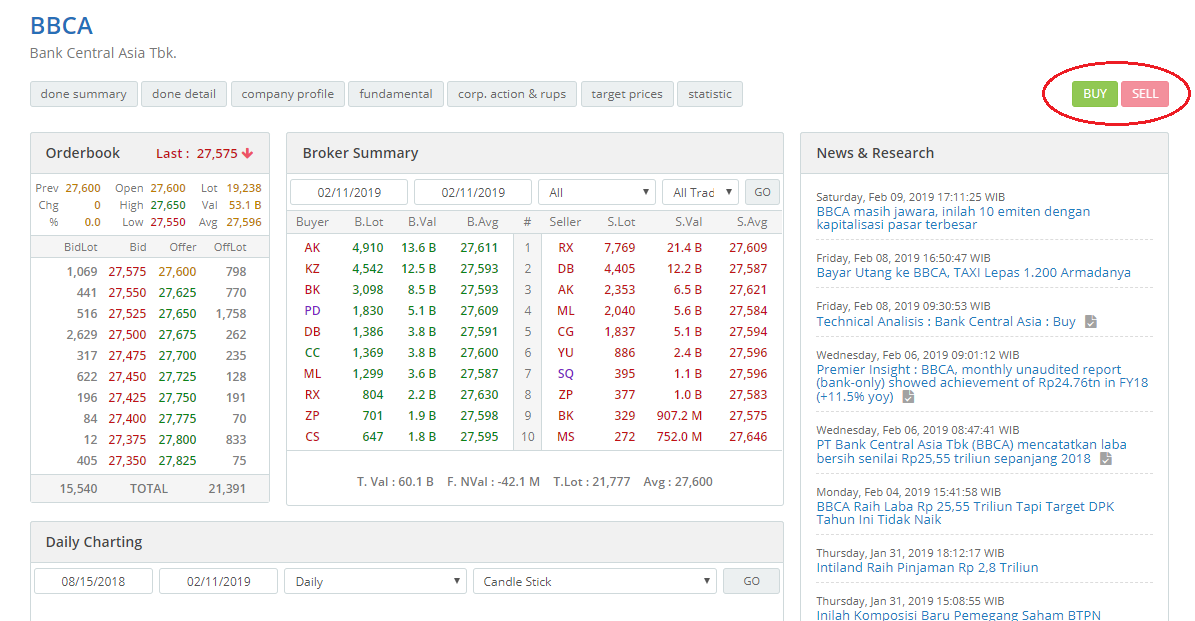The height and width of the screenshot is (621, 1195).
Task: Switch to company profile tab
Action: point(287,94)
